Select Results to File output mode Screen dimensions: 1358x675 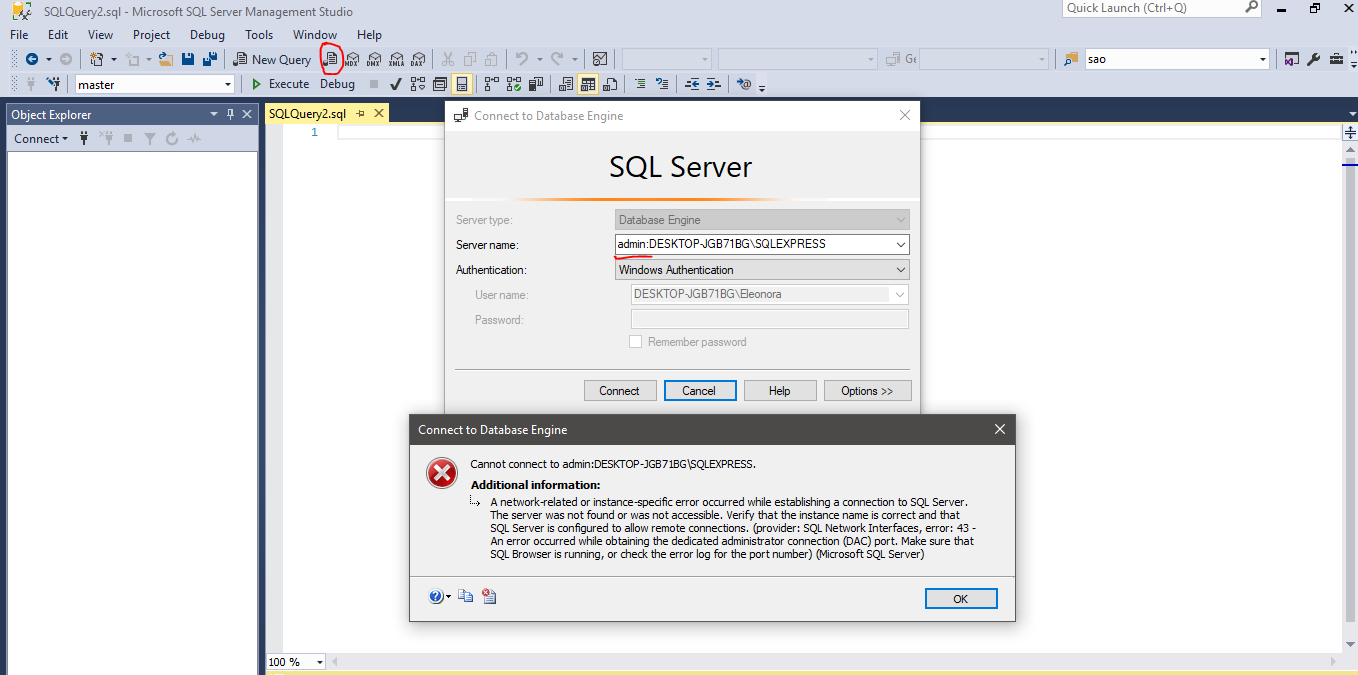pos(610,84)
